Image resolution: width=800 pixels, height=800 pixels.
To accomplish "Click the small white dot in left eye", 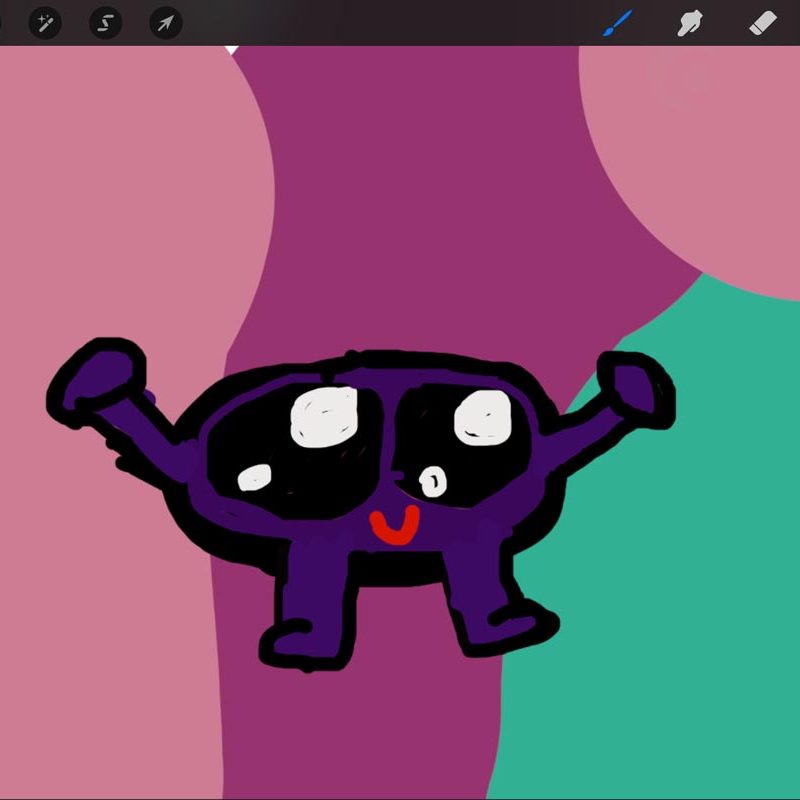I will [255, 479].
